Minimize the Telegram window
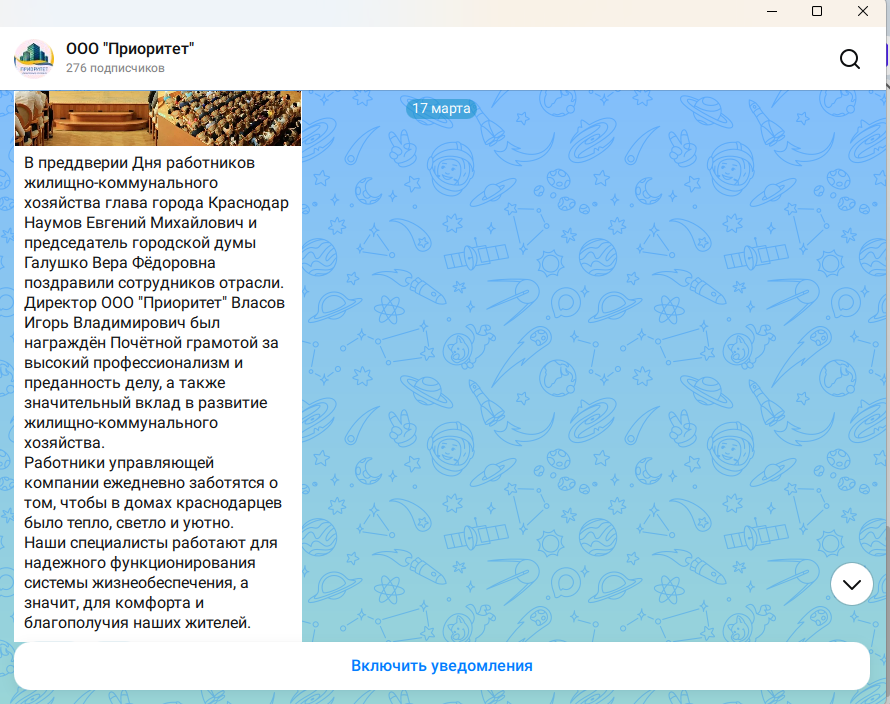The image size is (890, 704). click(772, 11)
